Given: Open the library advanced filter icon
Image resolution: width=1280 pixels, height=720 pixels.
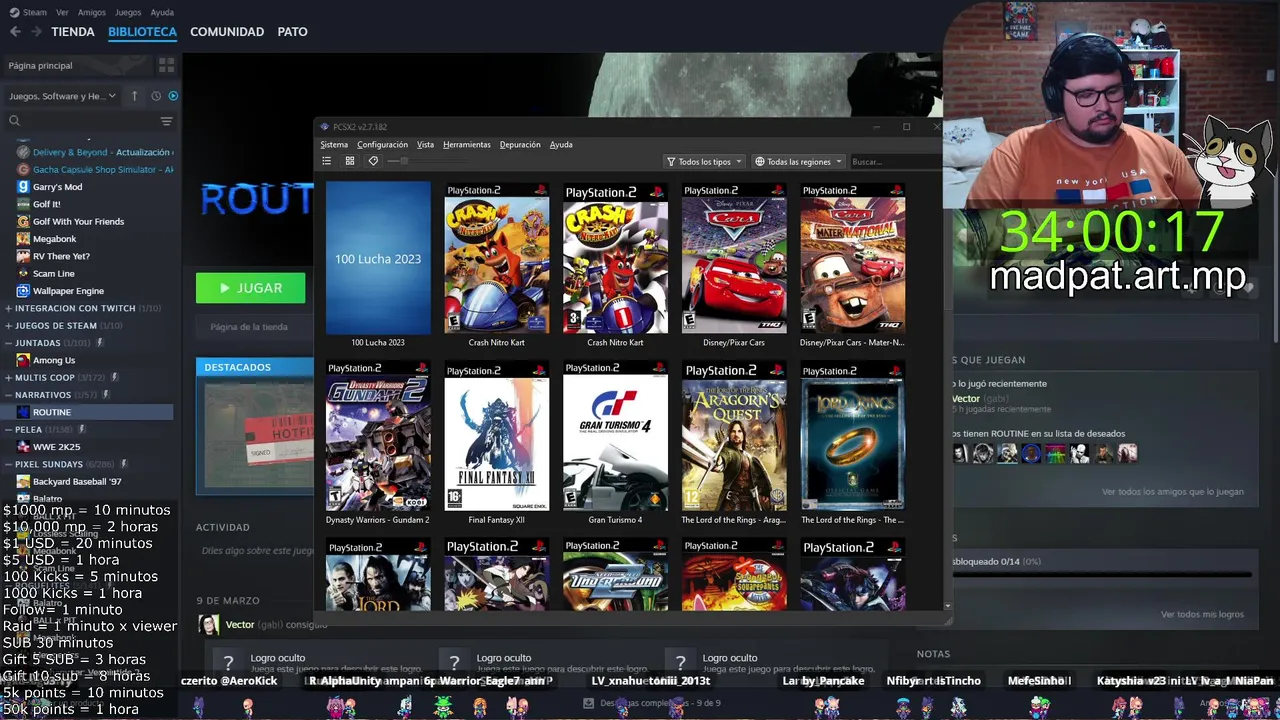Looking at the screenshot, I should tap(166, 121).
